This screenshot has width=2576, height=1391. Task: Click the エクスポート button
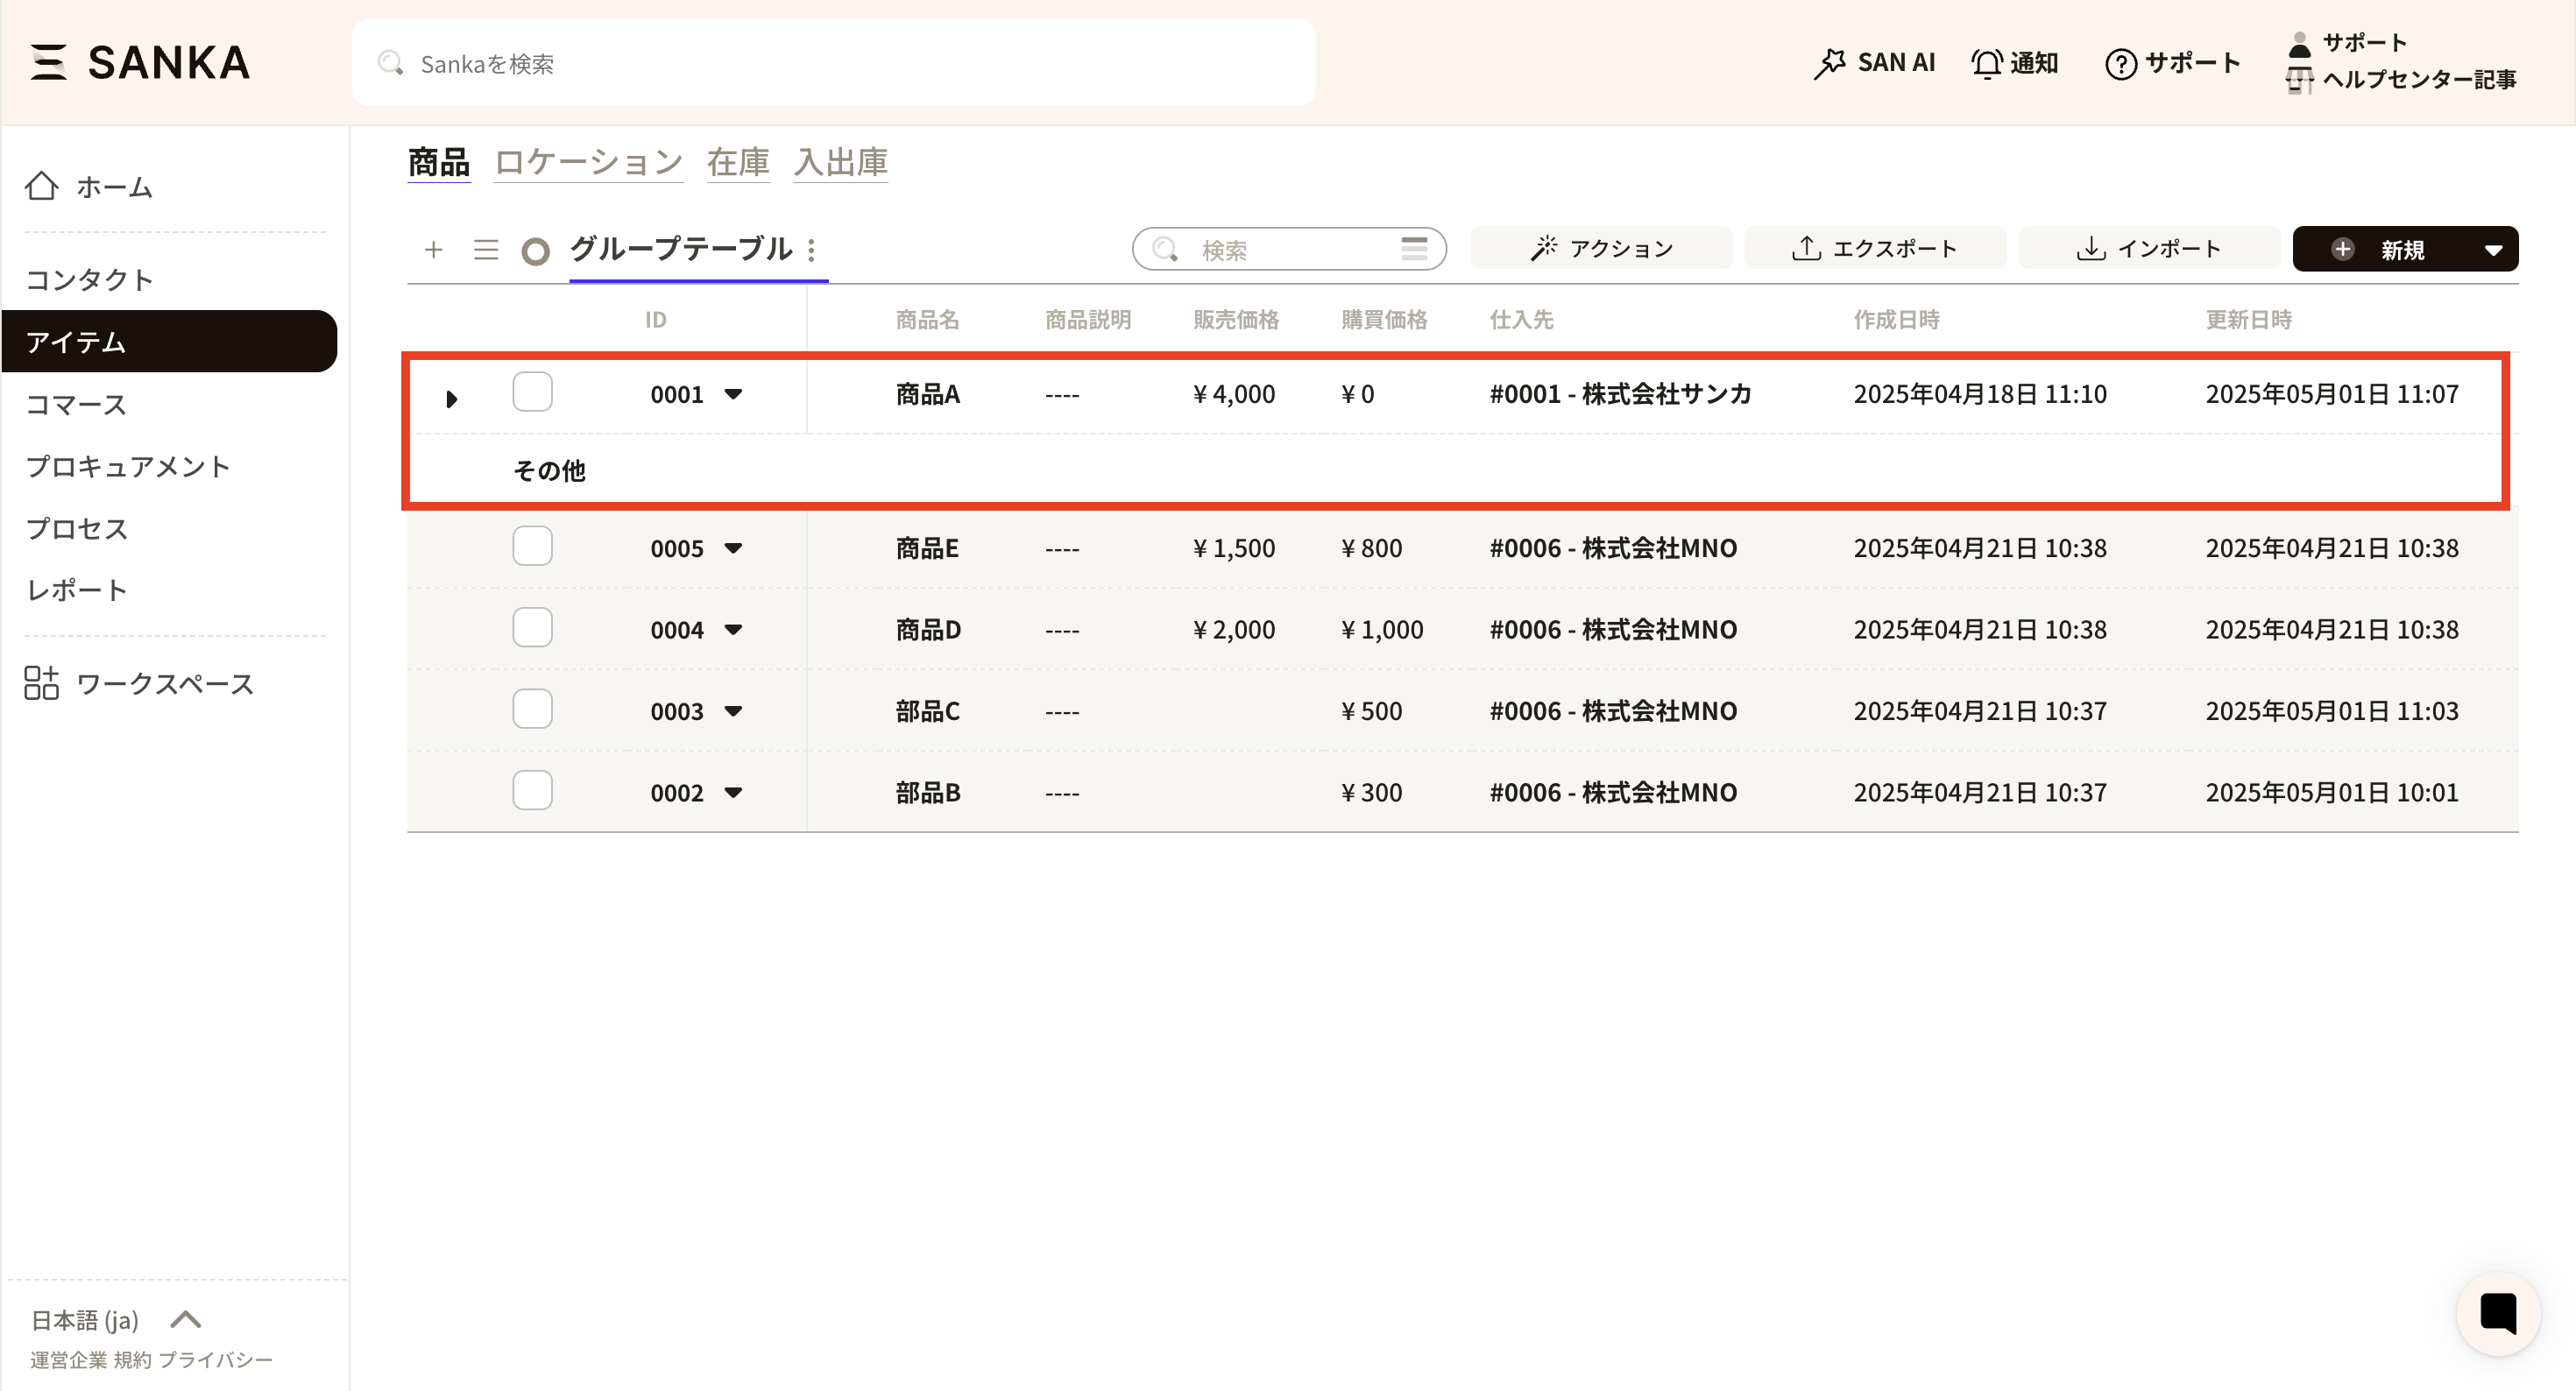coord(1874,249)
